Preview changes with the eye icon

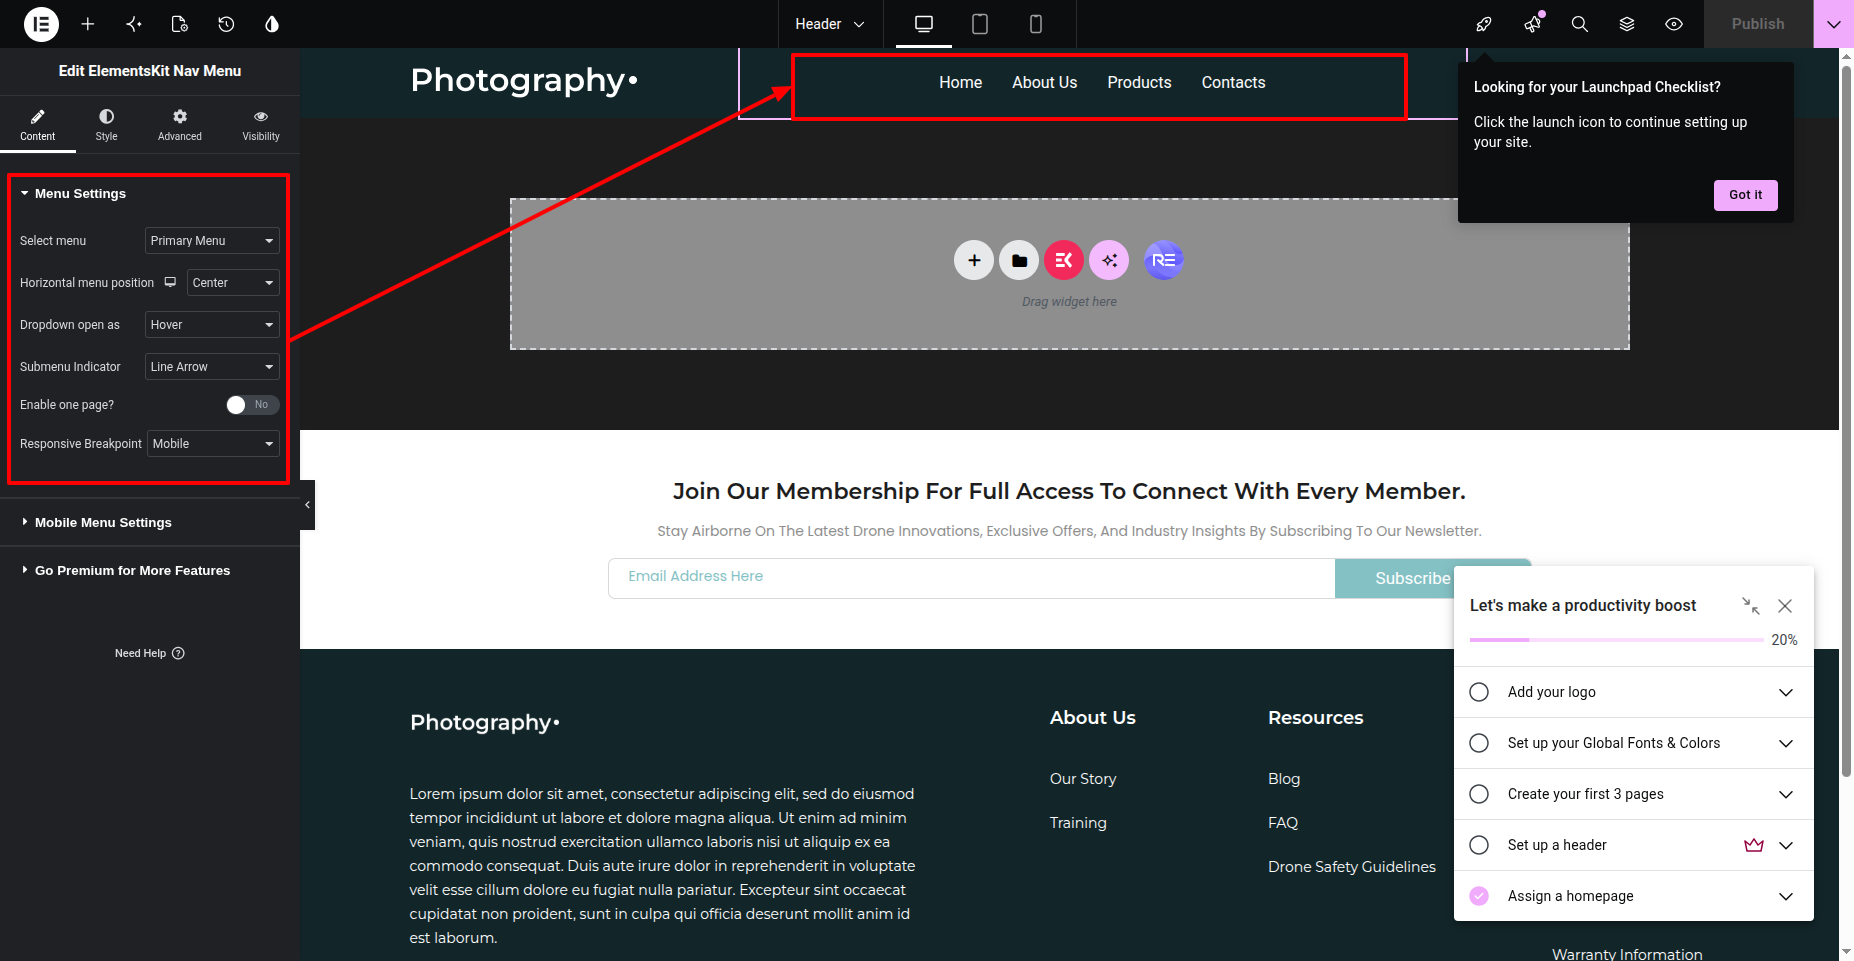(1674, 24)
